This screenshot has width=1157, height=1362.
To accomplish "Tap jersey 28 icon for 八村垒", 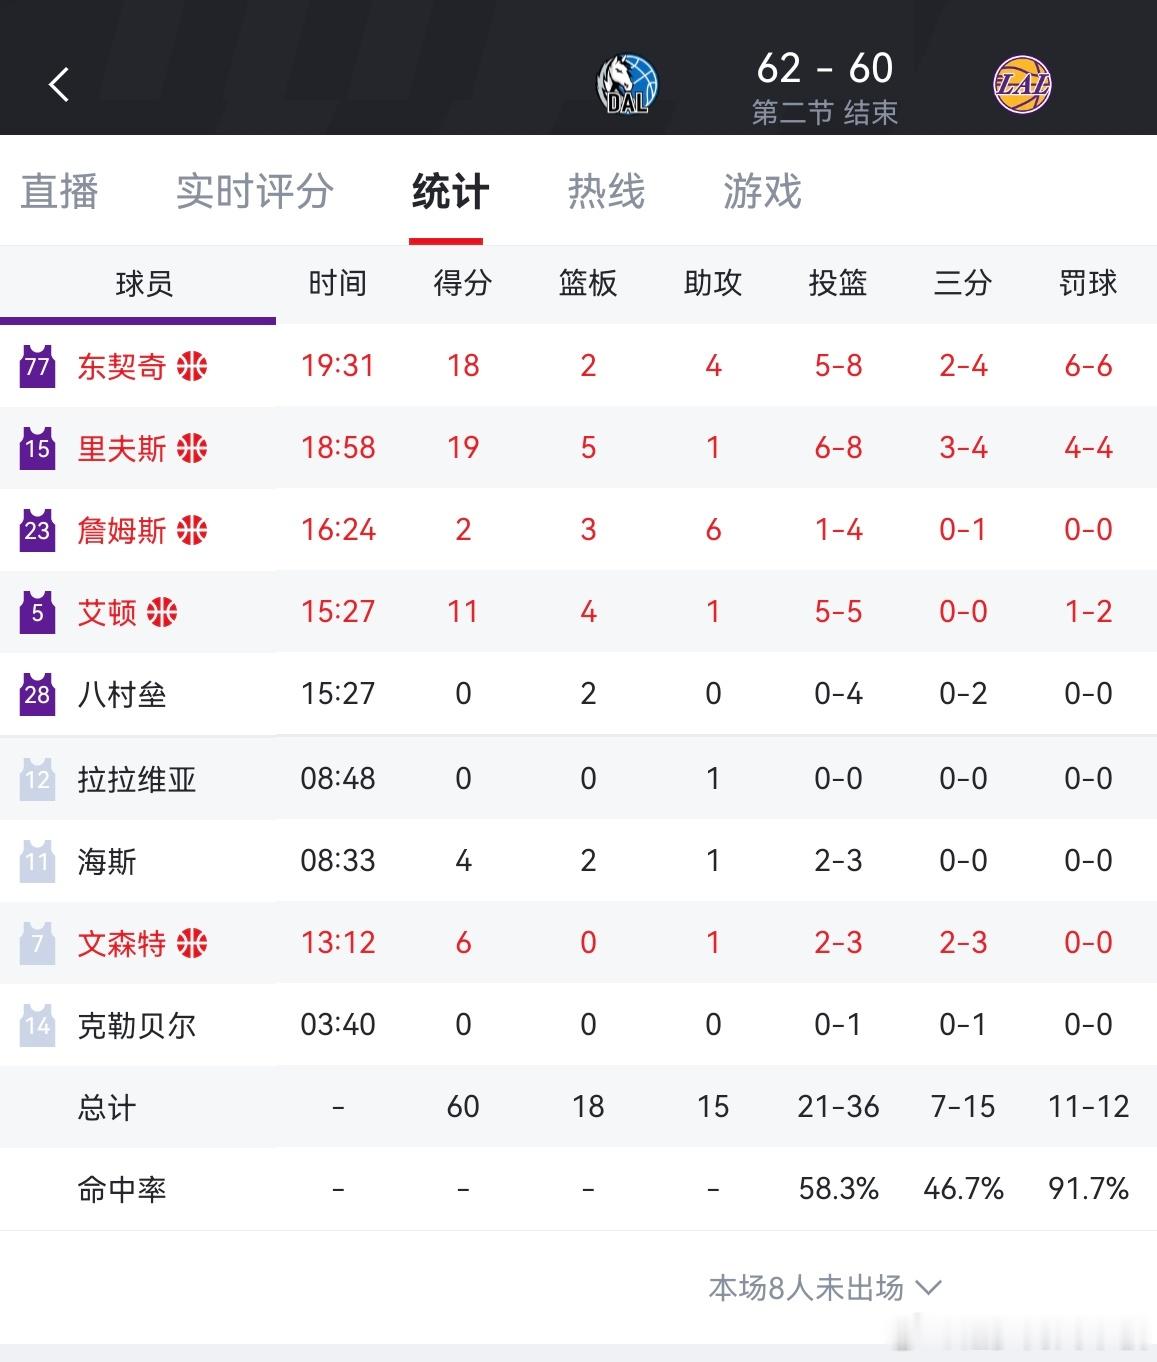I will pos(37,694).
